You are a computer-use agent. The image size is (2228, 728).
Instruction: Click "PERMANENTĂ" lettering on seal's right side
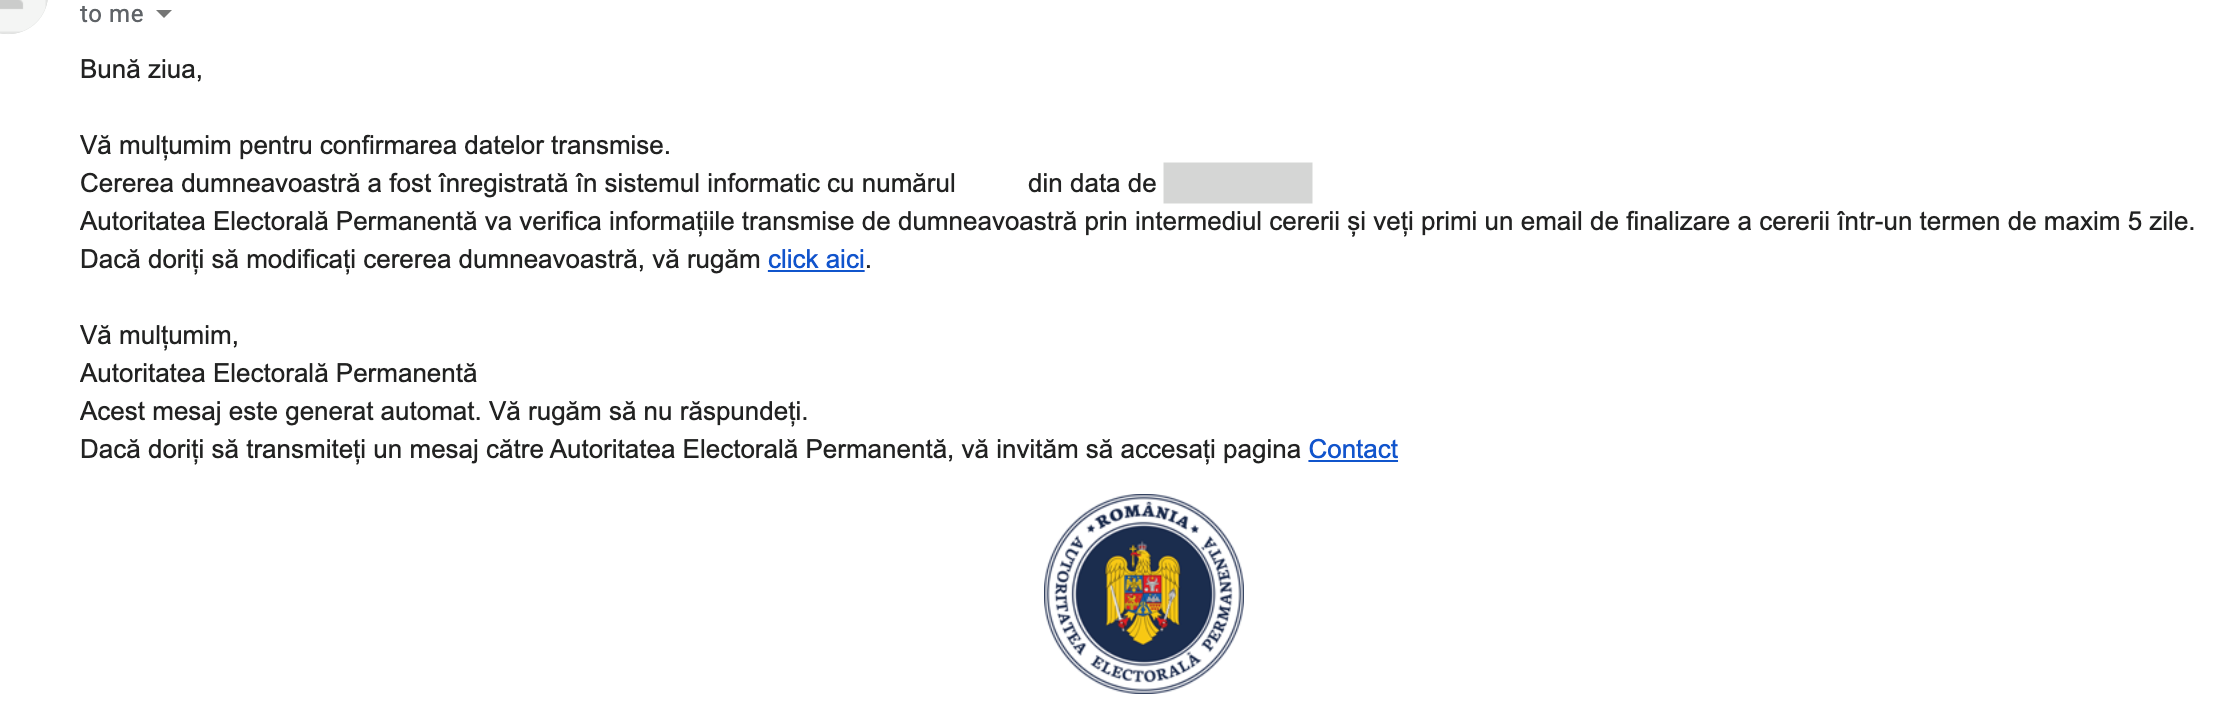[1222, 594]
